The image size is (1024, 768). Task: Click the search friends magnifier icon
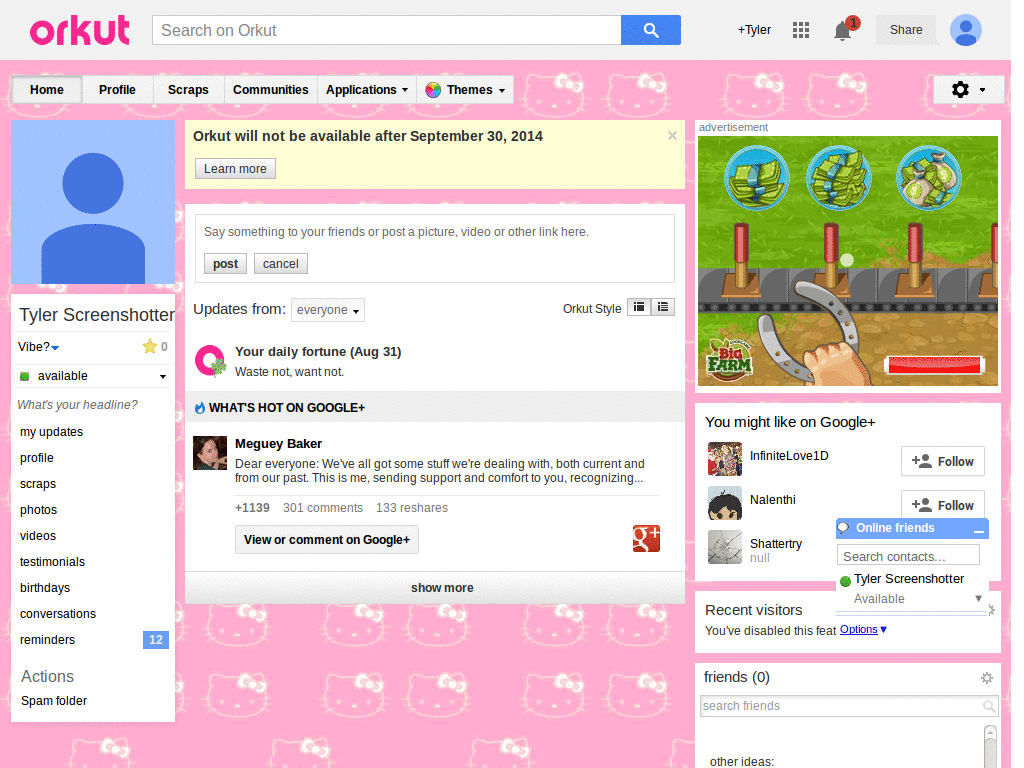(989, 706)
